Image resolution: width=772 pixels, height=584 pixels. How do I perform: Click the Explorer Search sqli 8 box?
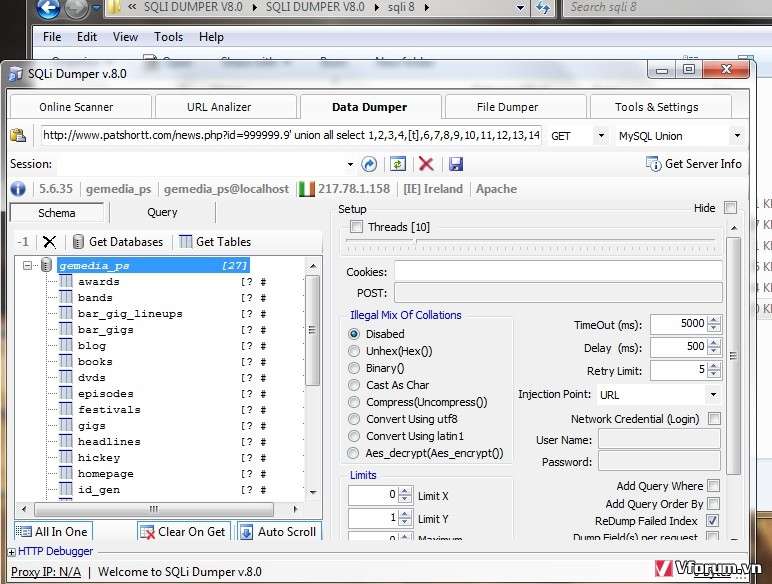click(666, 8)
